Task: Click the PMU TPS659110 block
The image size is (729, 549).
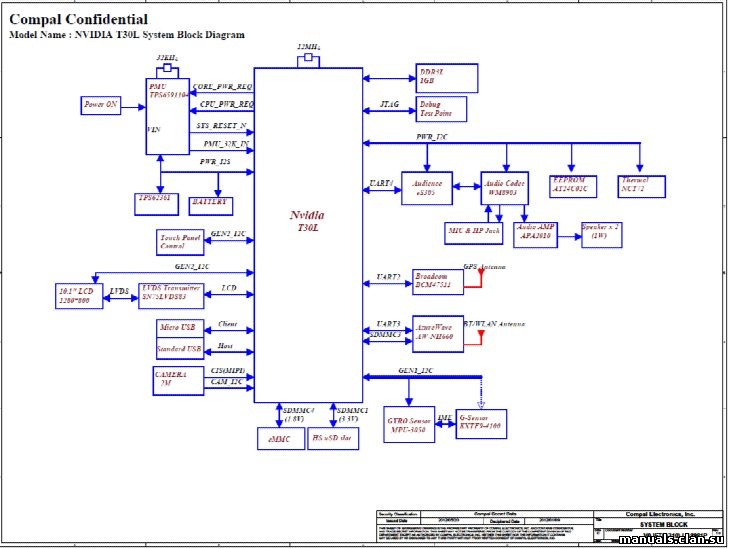Action: coord(167,116)
